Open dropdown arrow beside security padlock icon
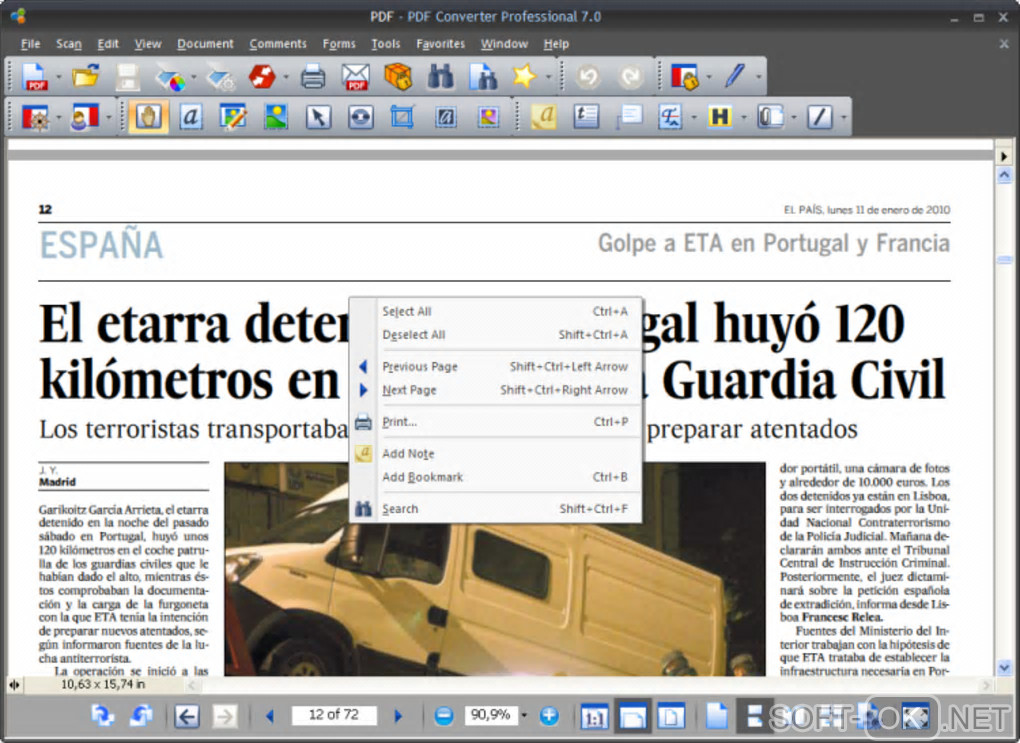 coord(709,77)
